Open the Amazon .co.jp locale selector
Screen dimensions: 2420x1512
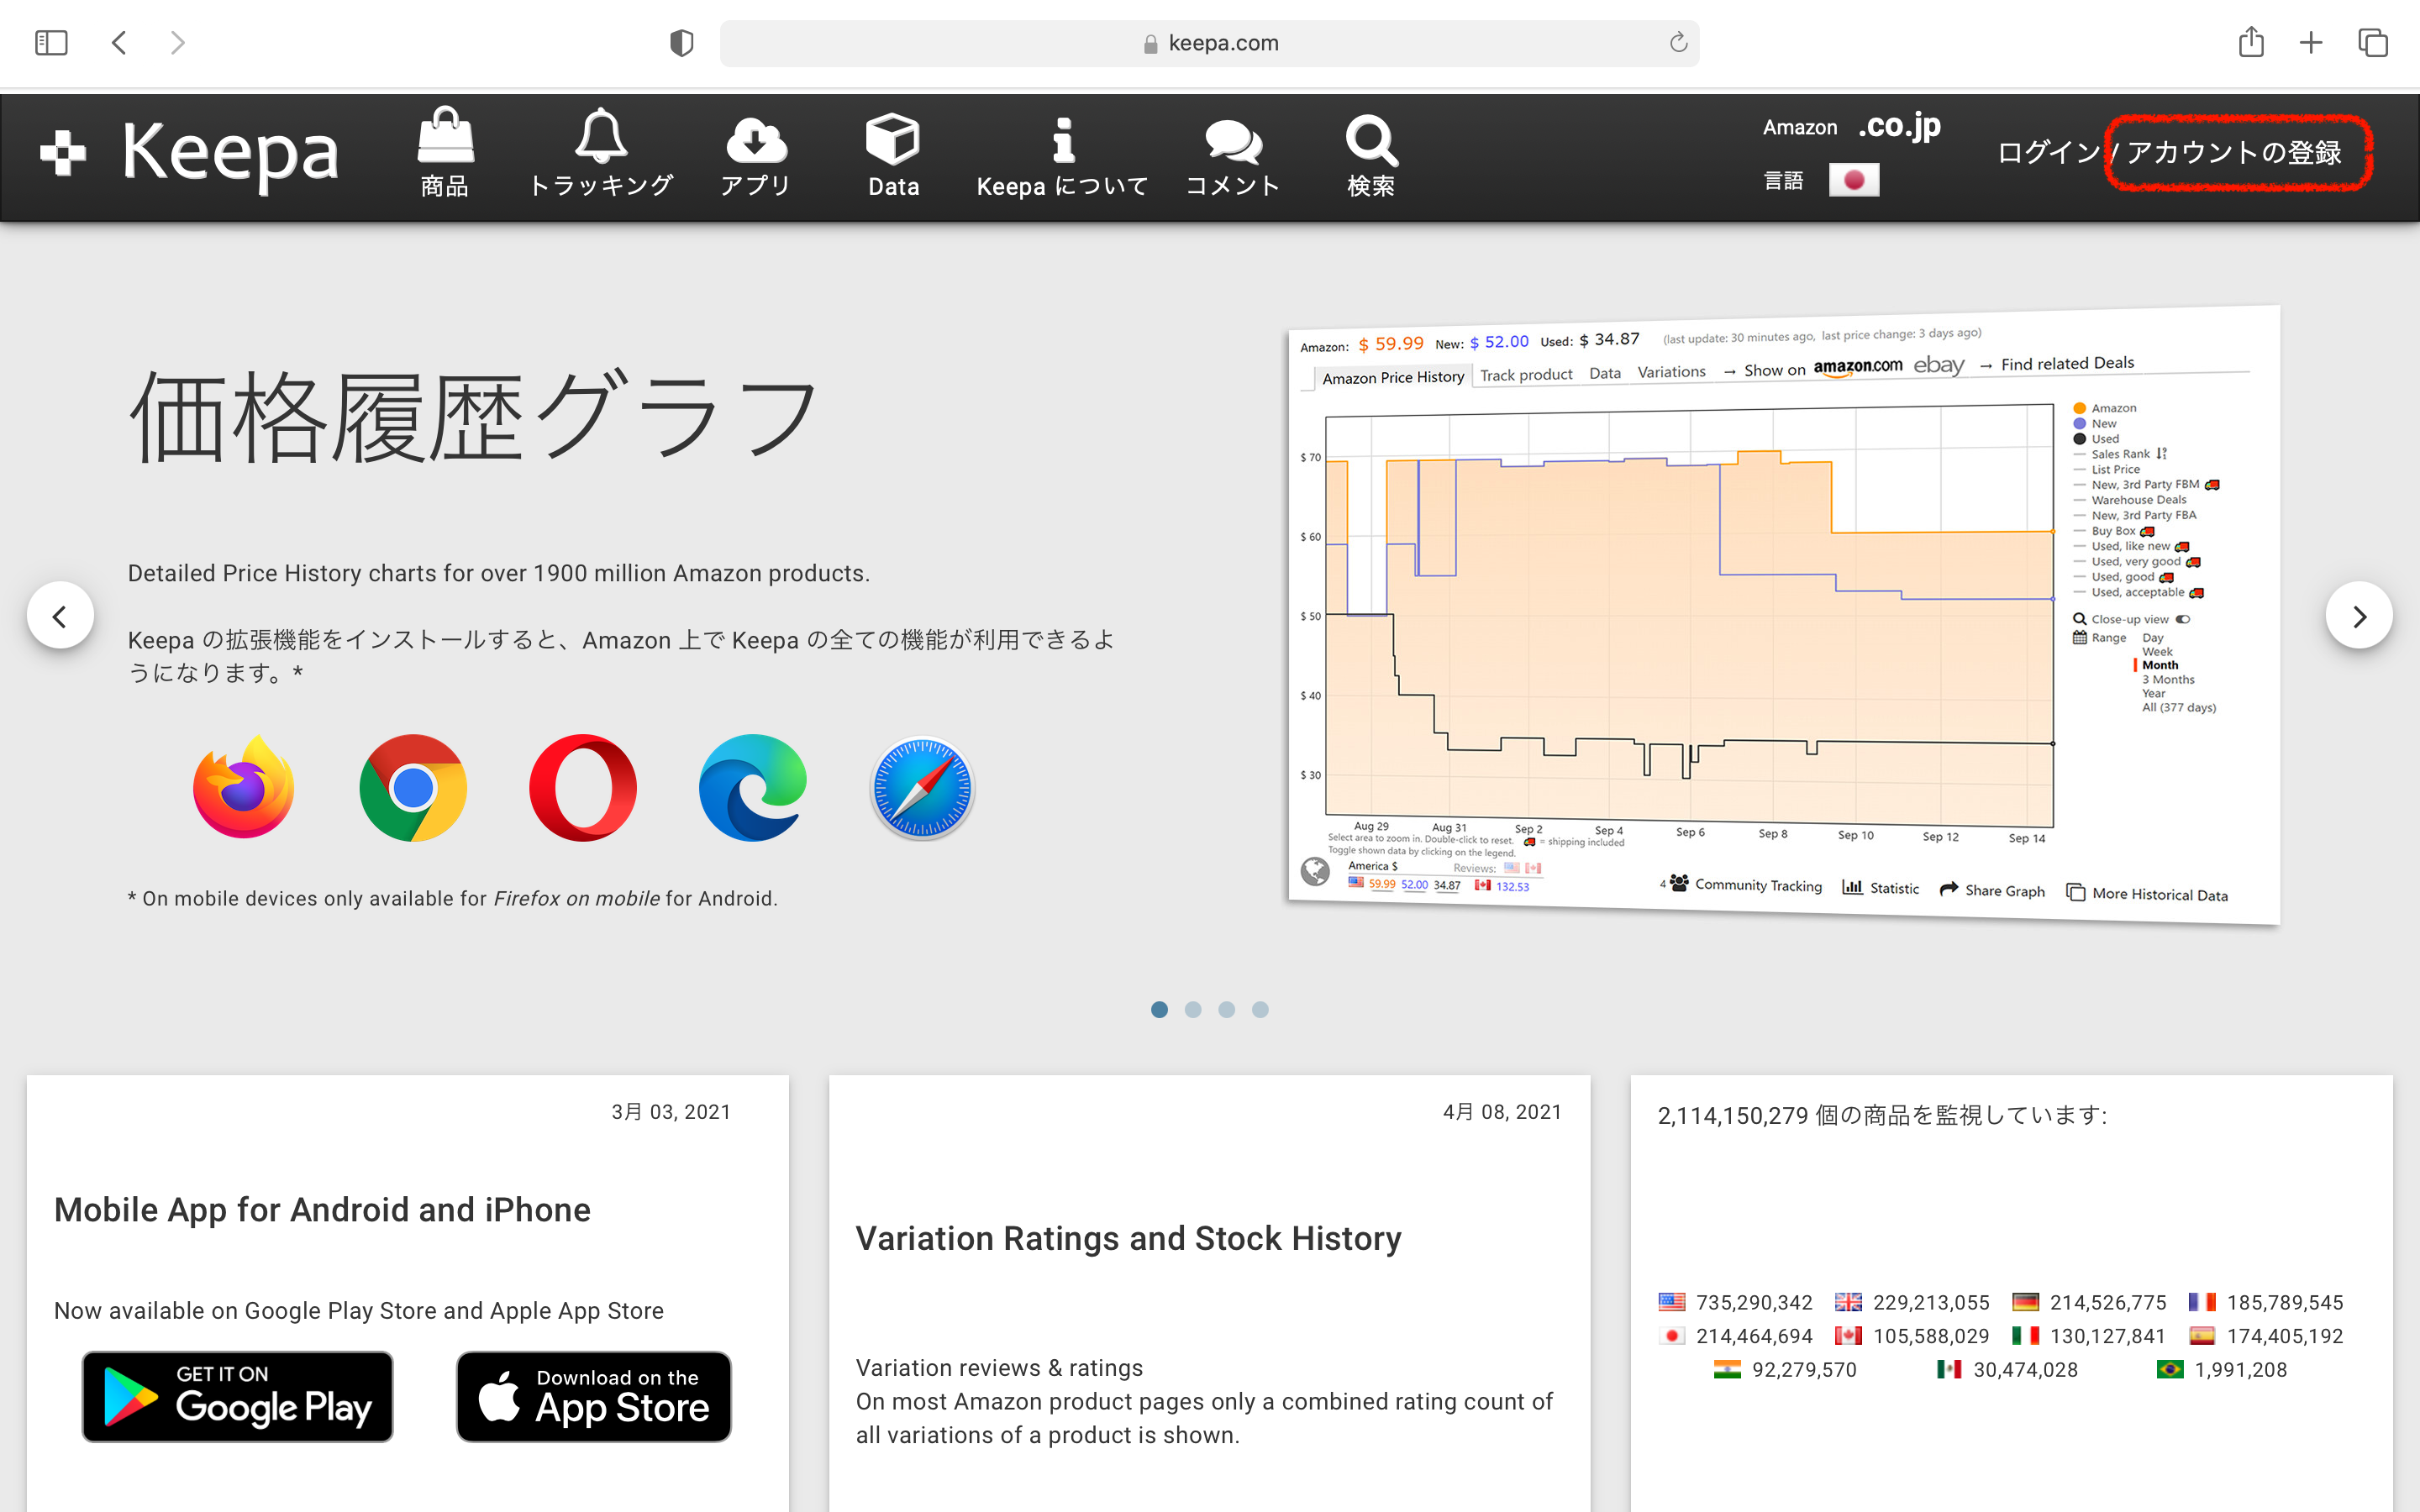tap(1898, 126)
